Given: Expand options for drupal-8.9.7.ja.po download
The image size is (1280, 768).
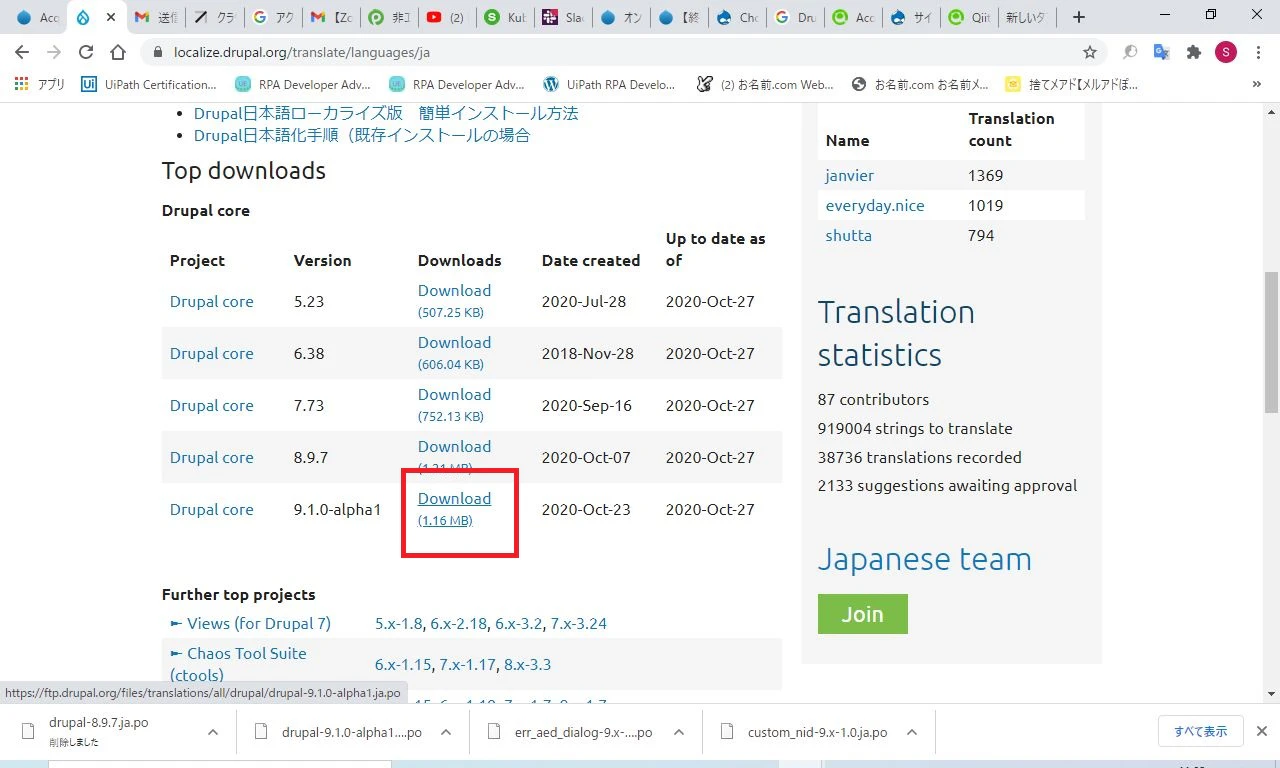Looking at the screenshot, I should pos(213,732).
